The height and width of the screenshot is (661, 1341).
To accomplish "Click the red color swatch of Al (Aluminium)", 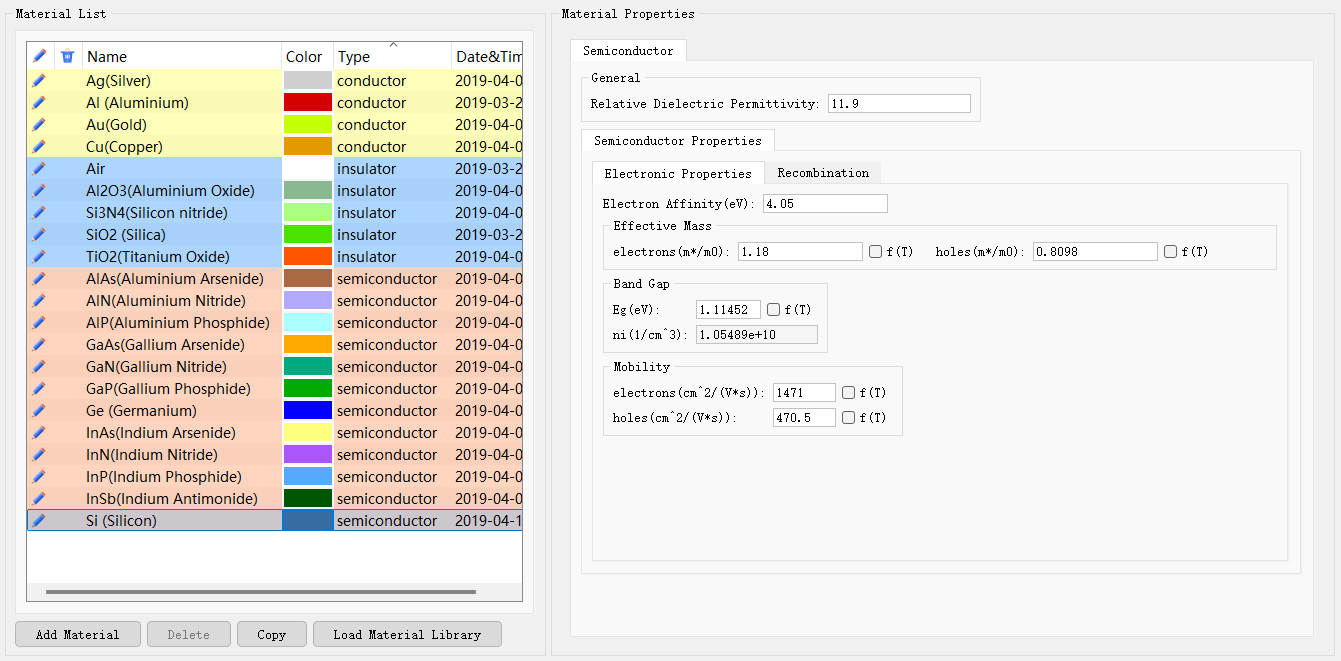I will [307, 102].
